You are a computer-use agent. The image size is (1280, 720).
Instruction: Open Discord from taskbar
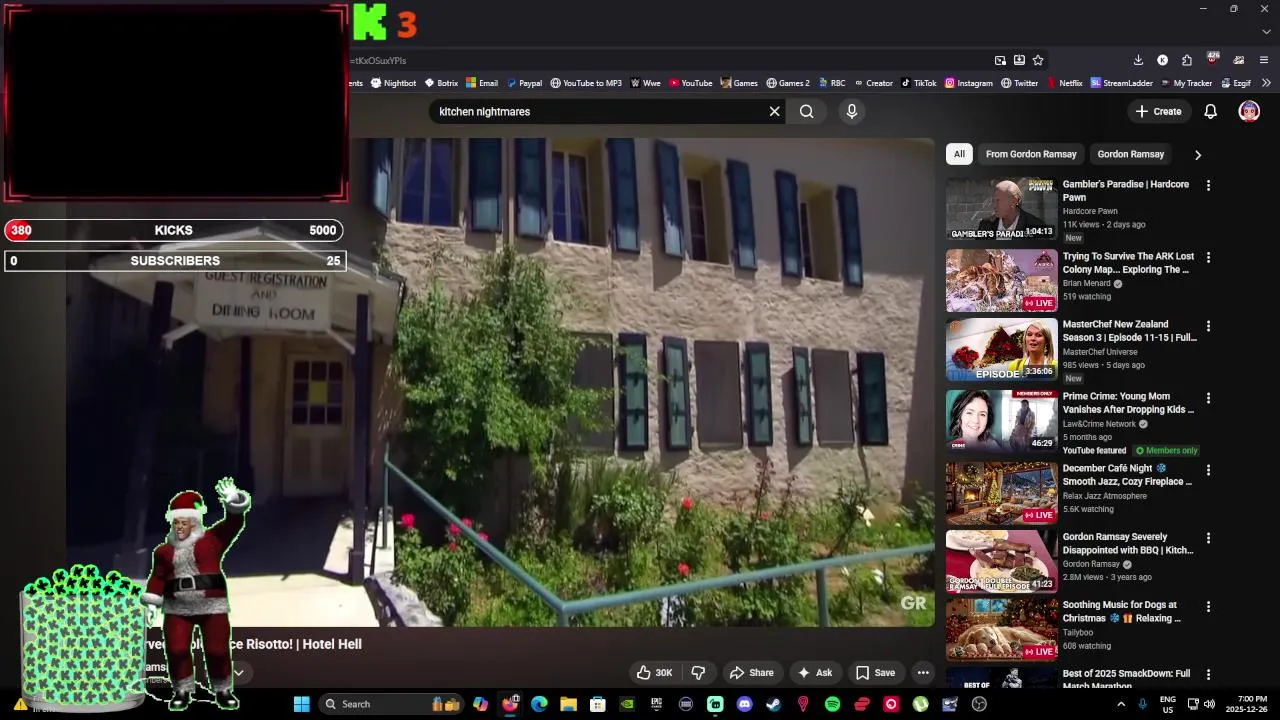(x=744, y=704)
